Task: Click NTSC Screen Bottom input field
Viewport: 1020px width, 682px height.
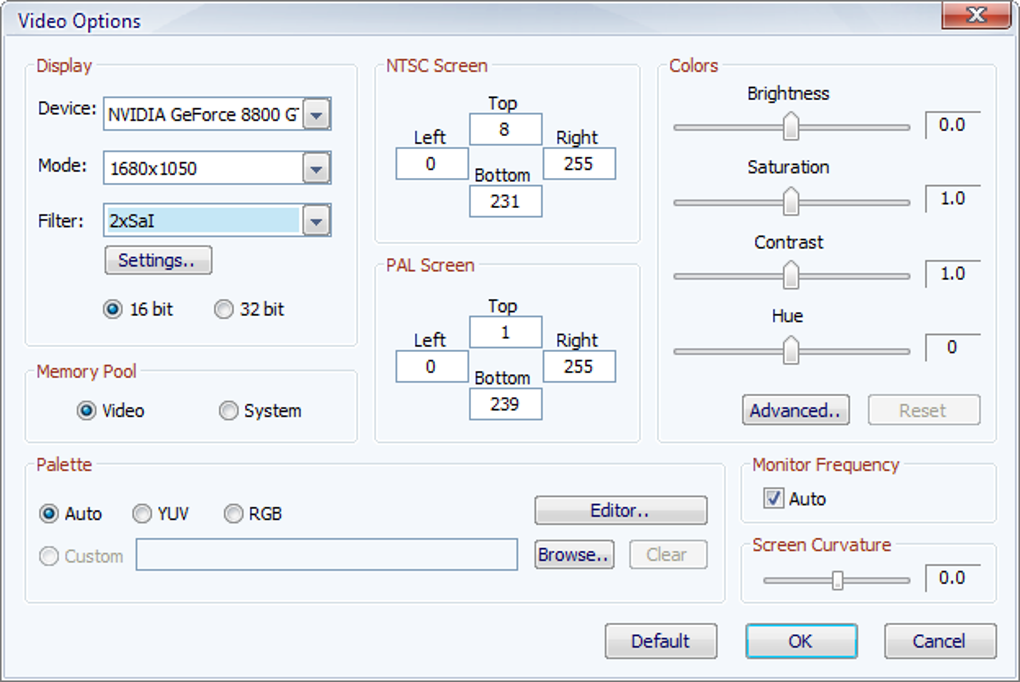Action: click(x=505, y=202)
